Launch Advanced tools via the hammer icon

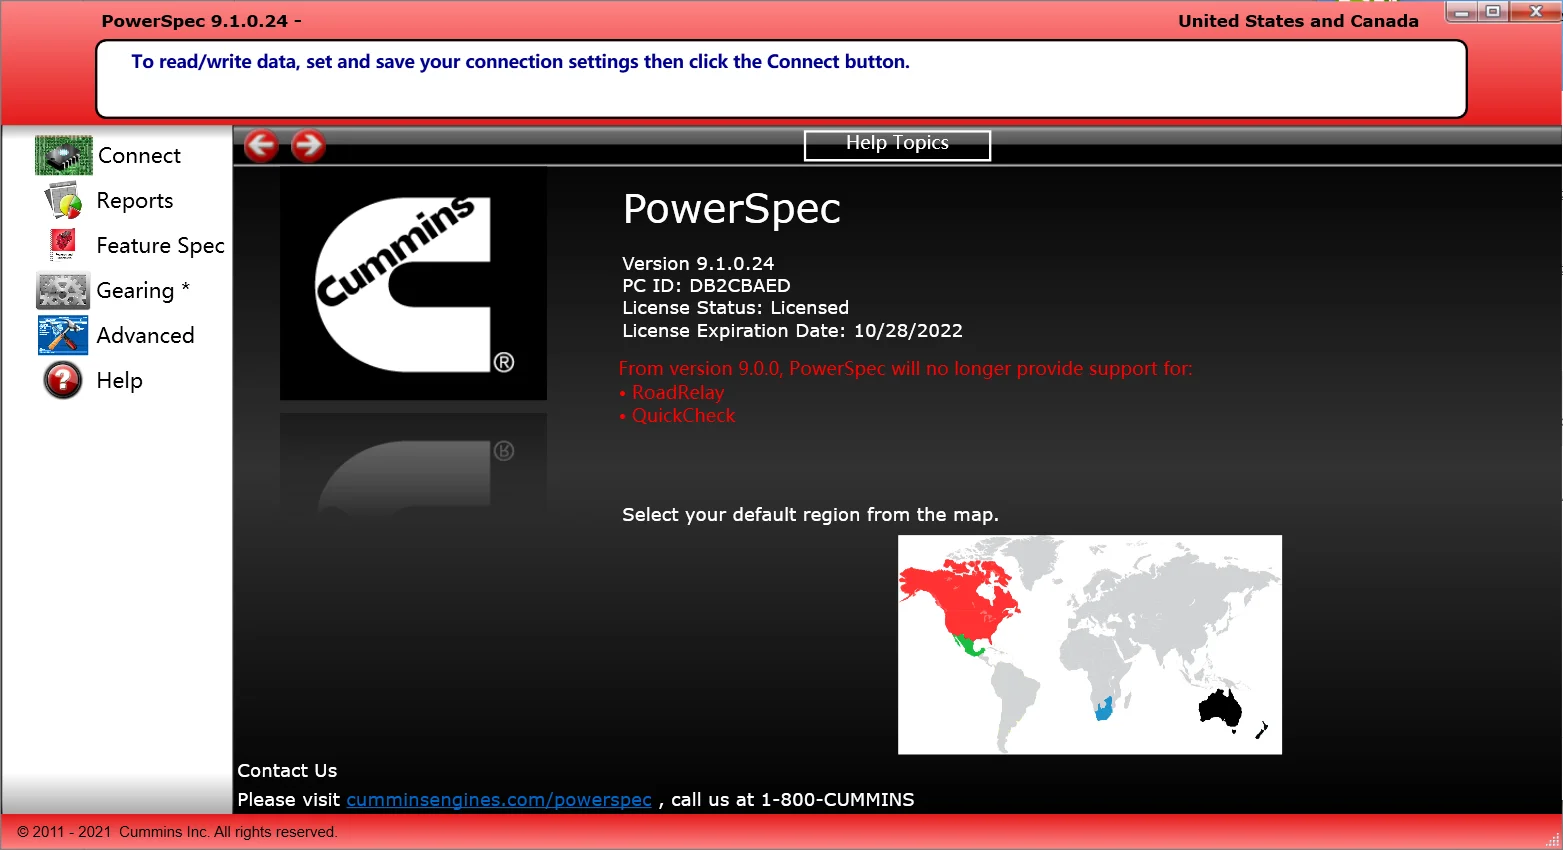pos(62,335)
